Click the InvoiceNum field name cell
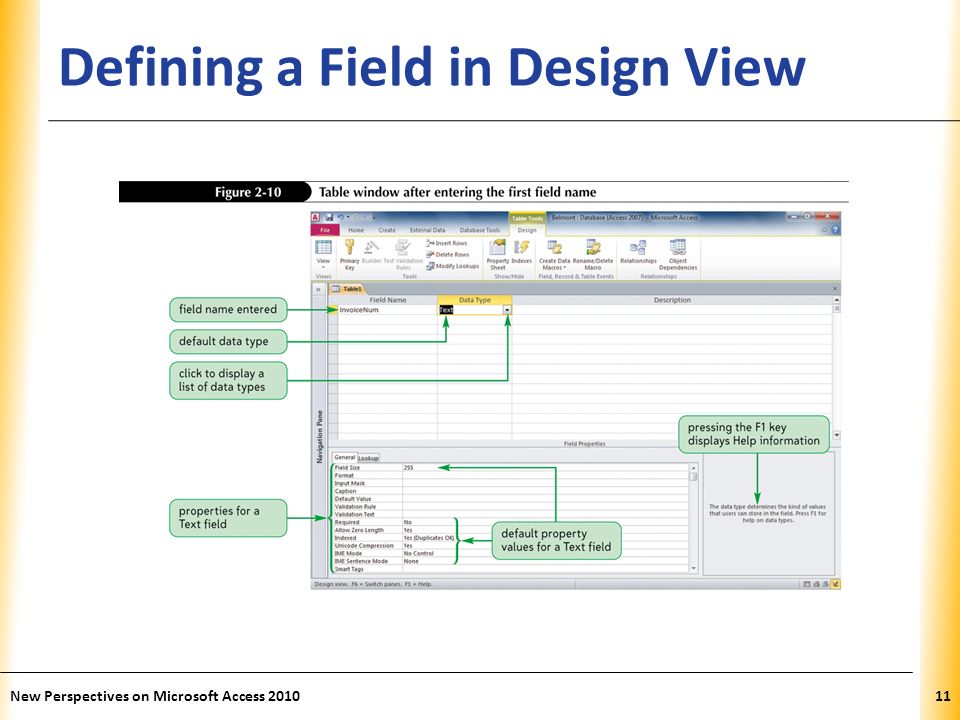This screenshot has height=720, width=960. [x=388, y=310]
